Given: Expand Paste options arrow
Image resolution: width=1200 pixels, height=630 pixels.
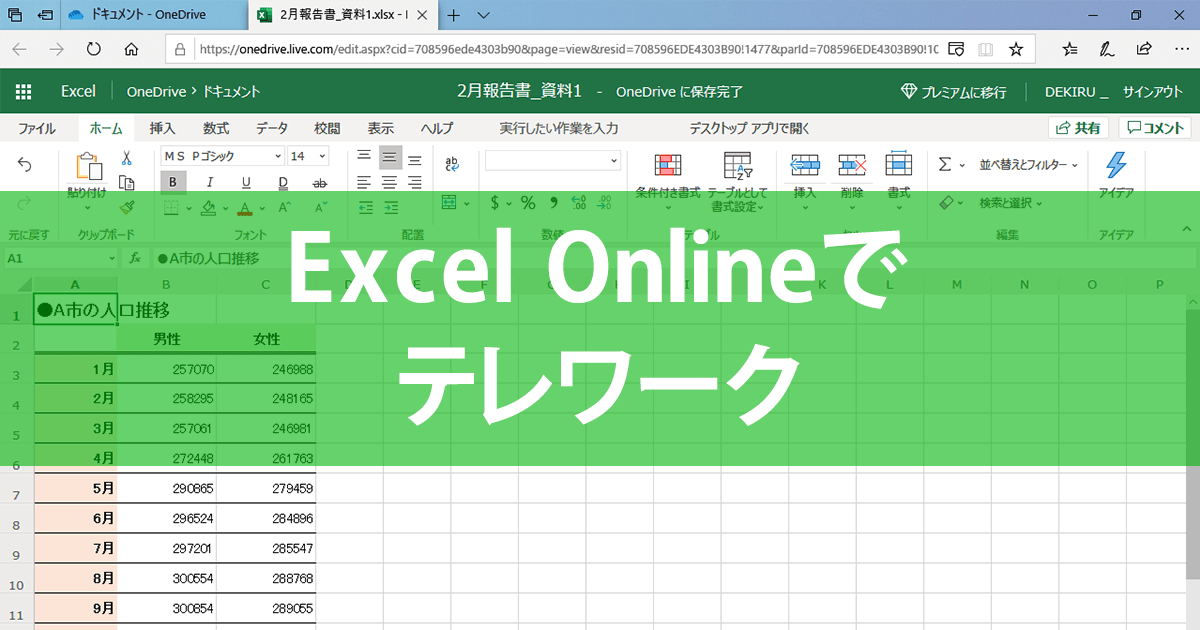Looking at the screenshot, I should [87, 208].
